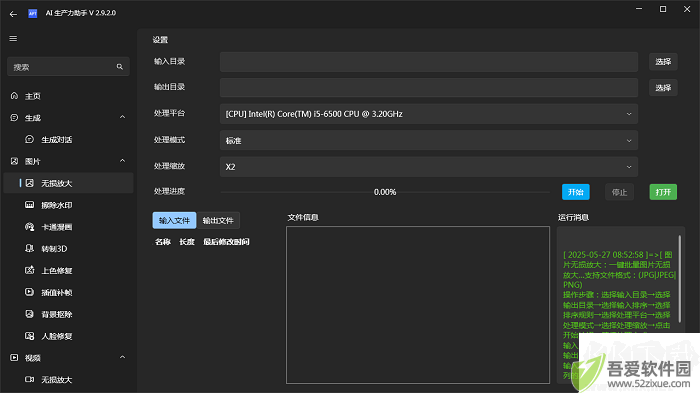The image size is (700, 393).
Task: Select 图片 无损放大 icon
Action: click(29, 183)
